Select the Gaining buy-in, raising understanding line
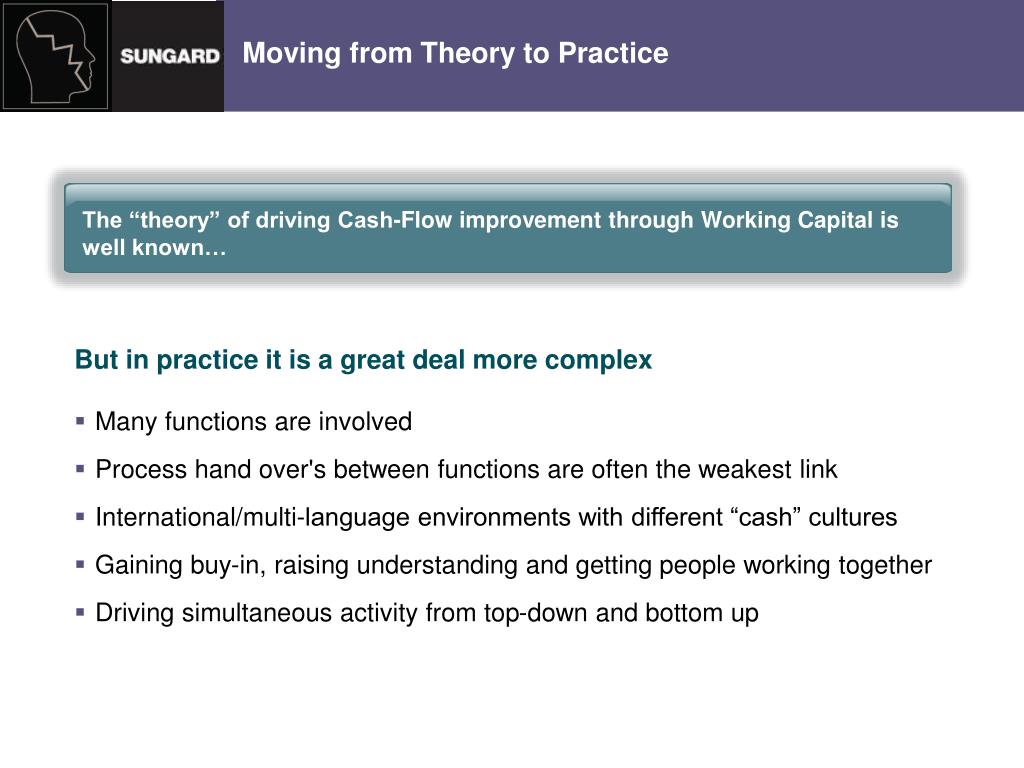The image size is (1024, 768). tap(513, 566)
